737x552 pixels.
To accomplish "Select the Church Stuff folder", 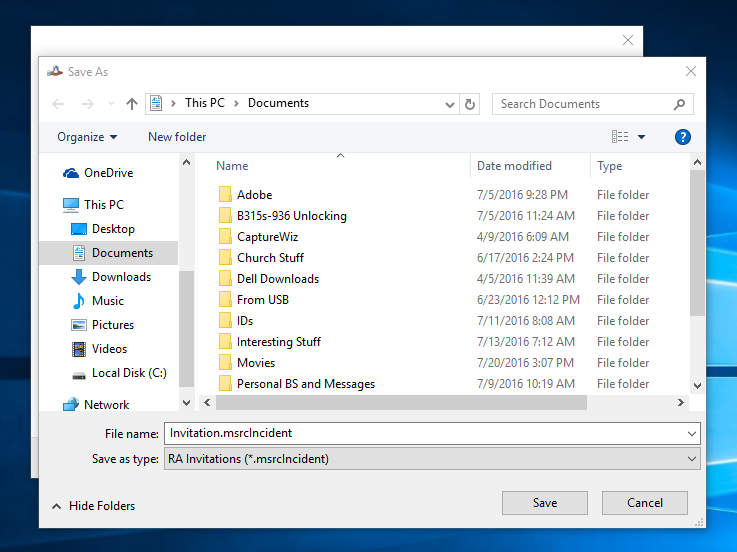I will click(270, 258).
